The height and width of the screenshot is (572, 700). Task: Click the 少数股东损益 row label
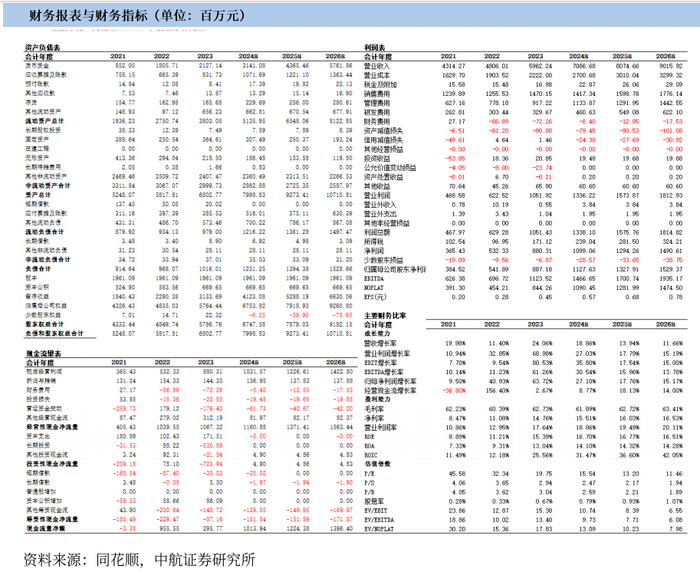point(383,260)
